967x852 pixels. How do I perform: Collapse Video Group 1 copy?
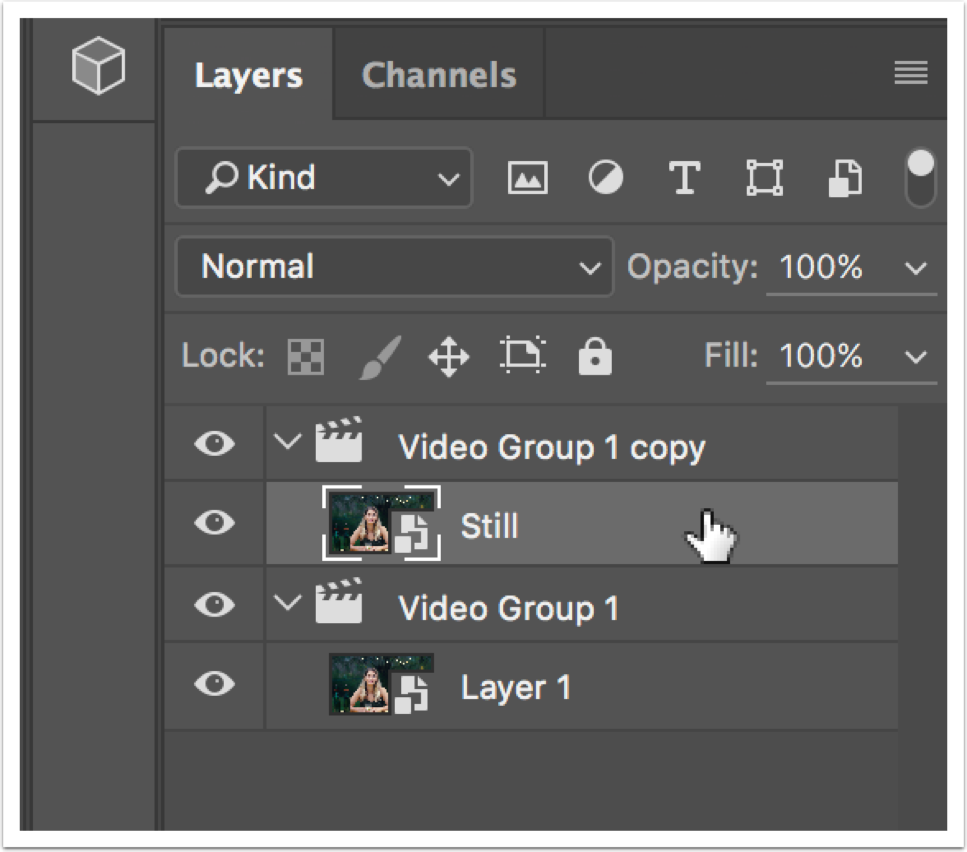pyautogui.click(x=287, y=441)
